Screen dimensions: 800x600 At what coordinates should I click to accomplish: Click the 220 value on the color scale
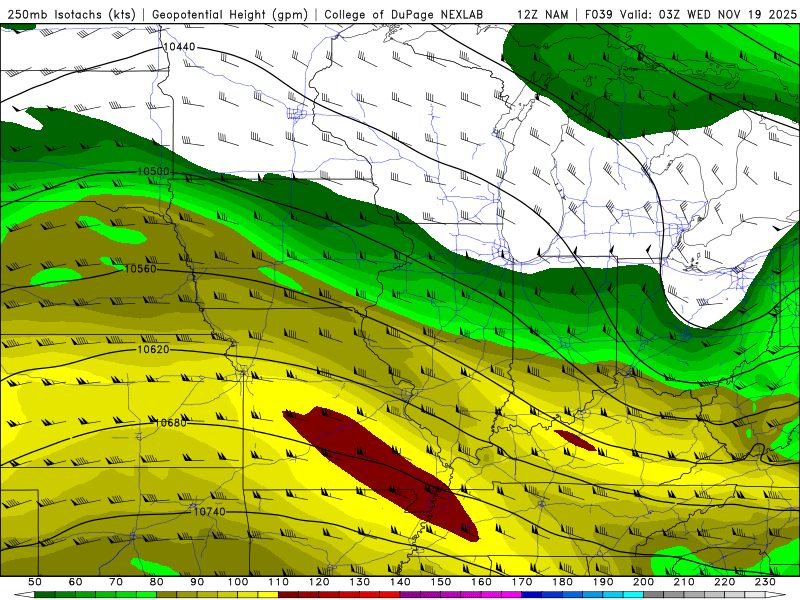pyautogui.click(x=724, y=582)
